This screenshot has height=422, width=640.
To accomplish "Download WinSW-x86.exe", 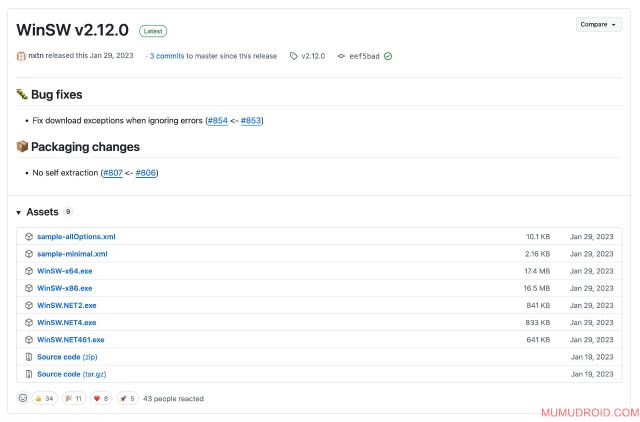I will (64, 288).
